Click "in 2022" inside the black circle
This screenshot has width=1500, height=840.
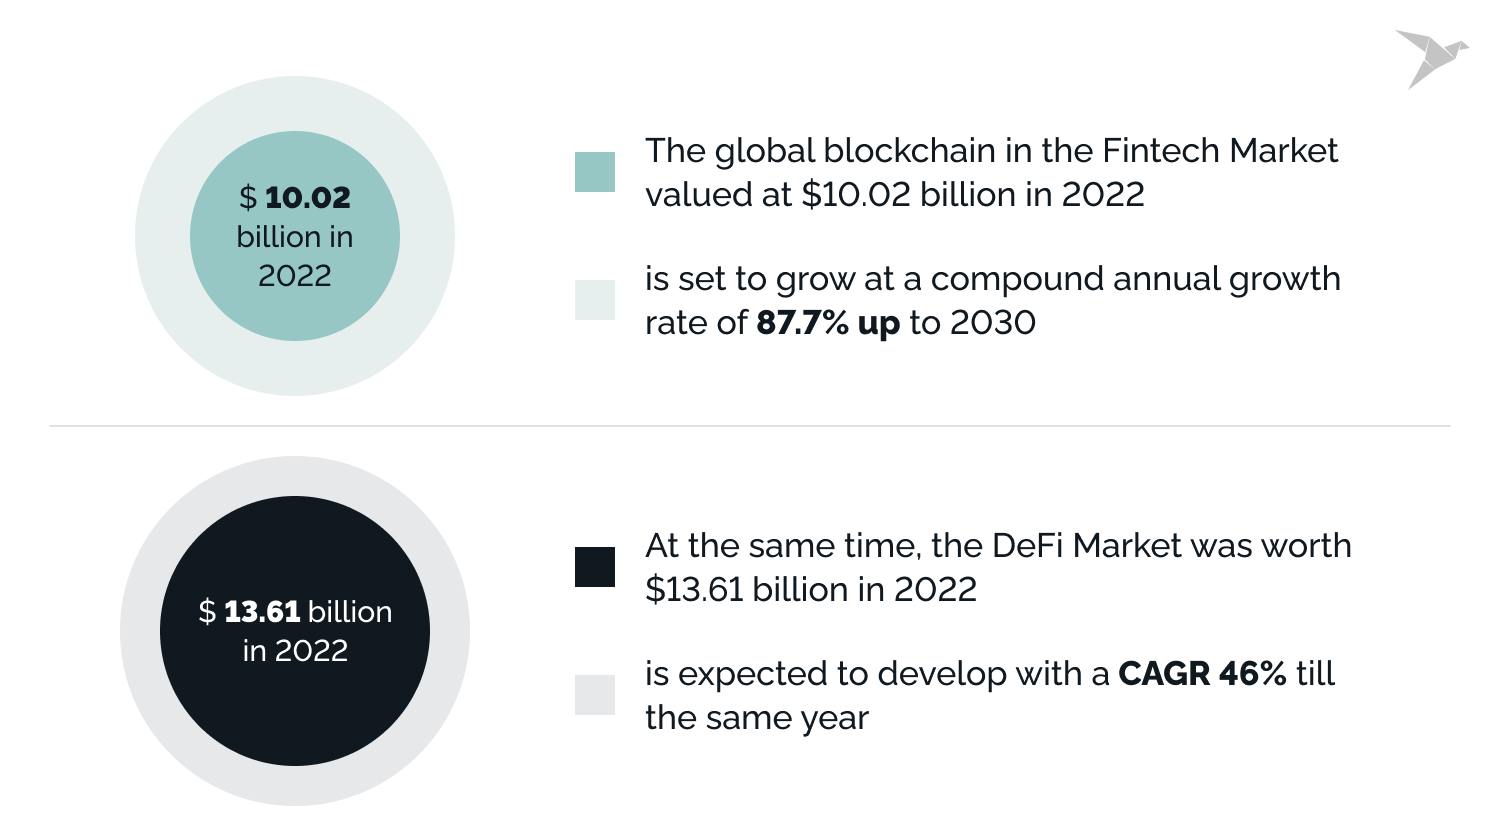pyautogui.click(x=295, y=651)
